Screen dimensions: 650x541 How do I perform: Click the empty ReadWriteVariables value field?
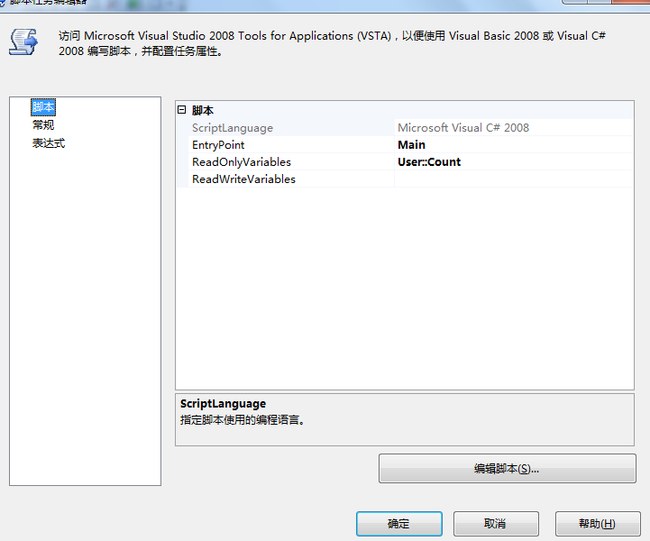point(513,179)
